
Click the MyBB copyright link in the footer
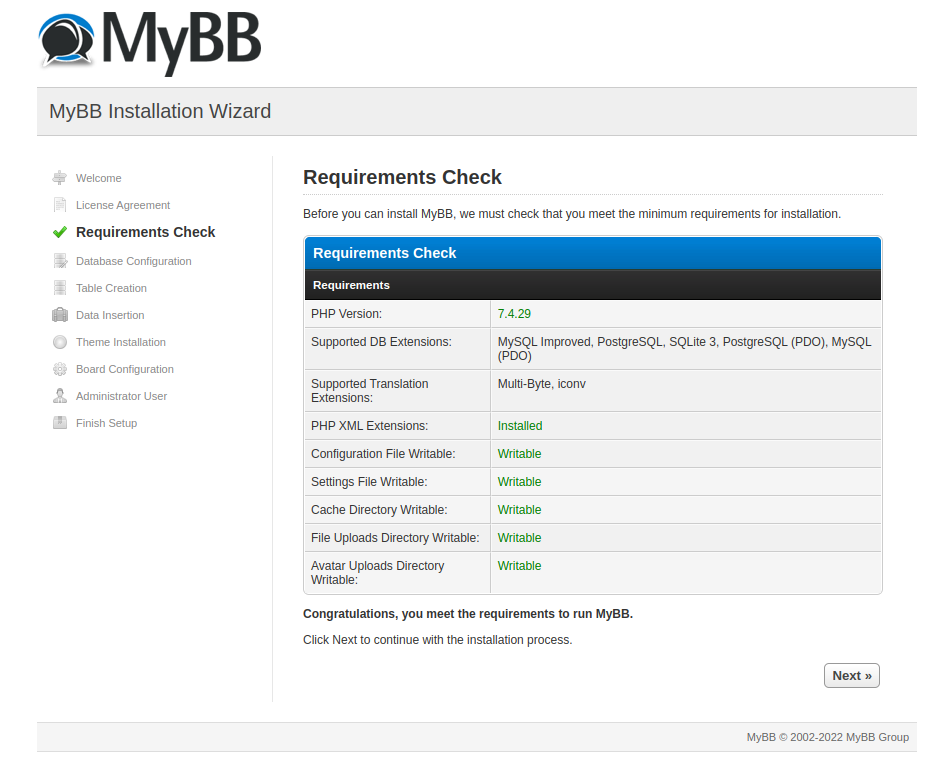click(759, 737)
